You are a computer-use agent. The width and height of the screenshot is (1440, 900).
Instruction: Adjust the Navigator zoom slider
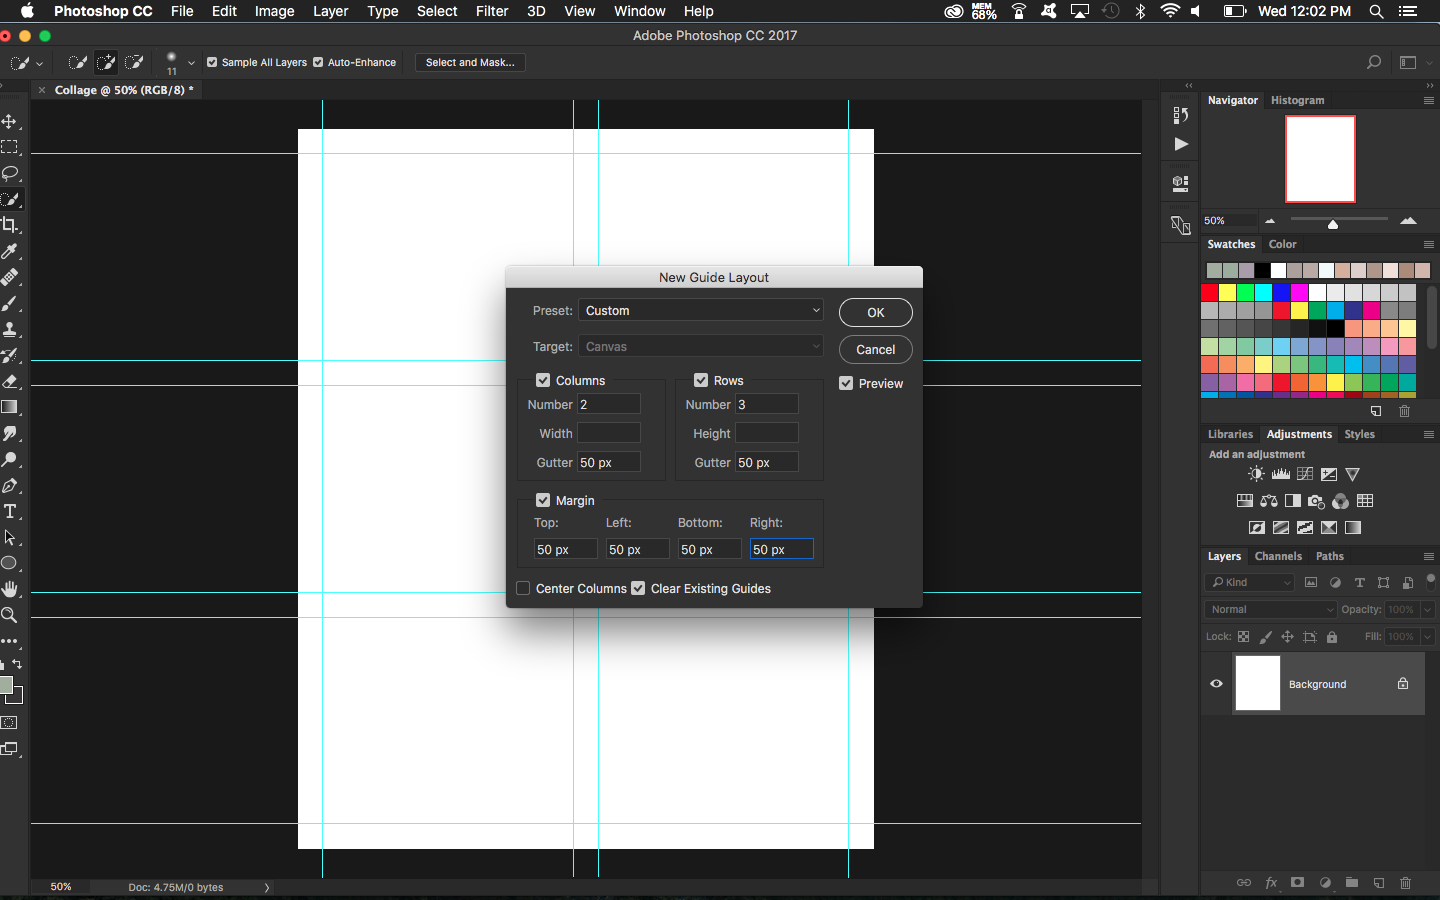(x=1333, y=224)
